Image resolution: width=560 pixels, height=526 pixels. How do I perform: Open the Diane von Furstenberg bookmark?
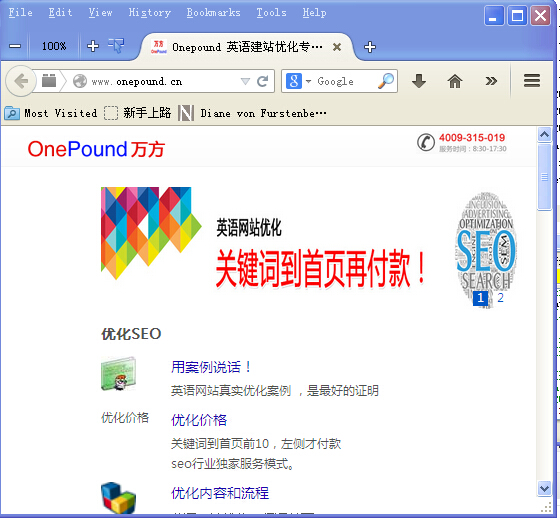point(252,114)
